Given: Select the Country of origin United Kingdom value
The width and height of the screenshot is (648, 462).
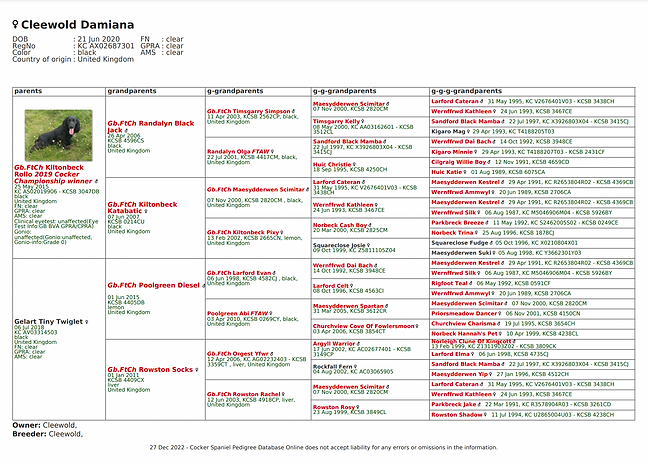Looking at the screenshot, I should pyautogui.click(x=106, y=59).
